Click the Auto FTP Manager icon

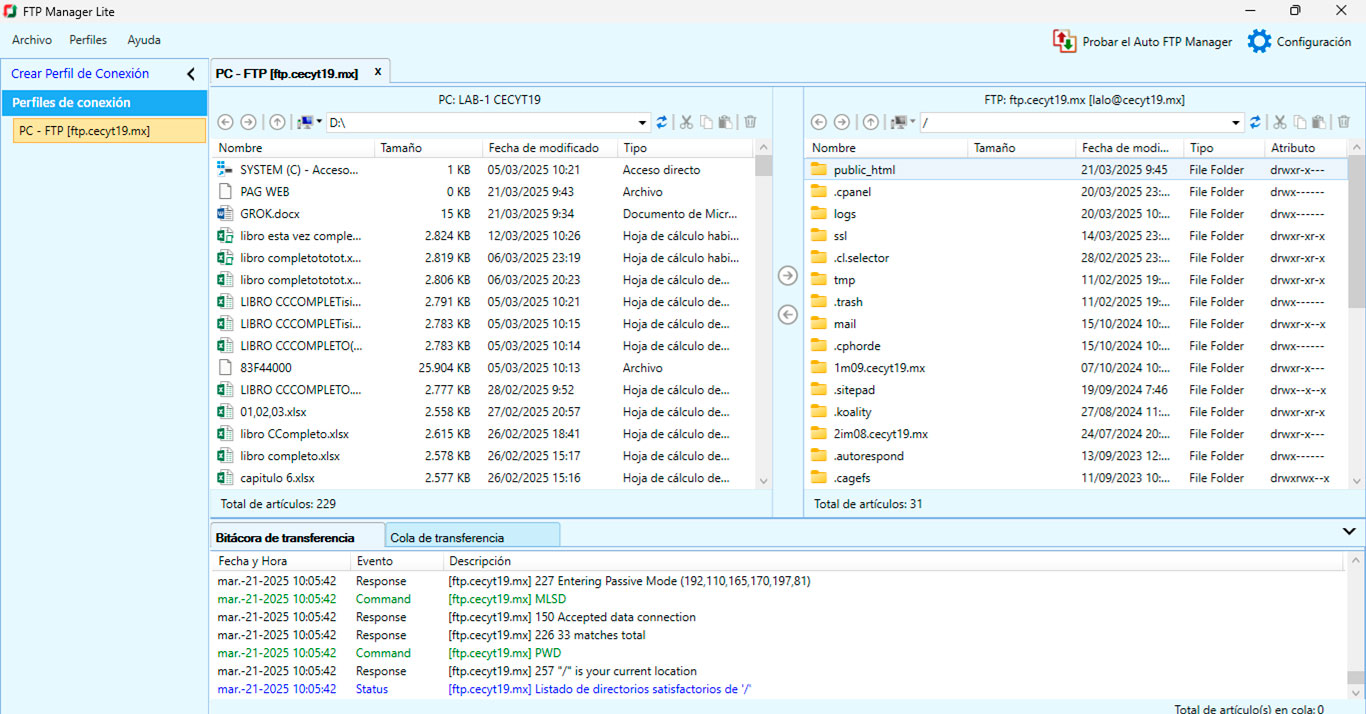[1064, 41]
